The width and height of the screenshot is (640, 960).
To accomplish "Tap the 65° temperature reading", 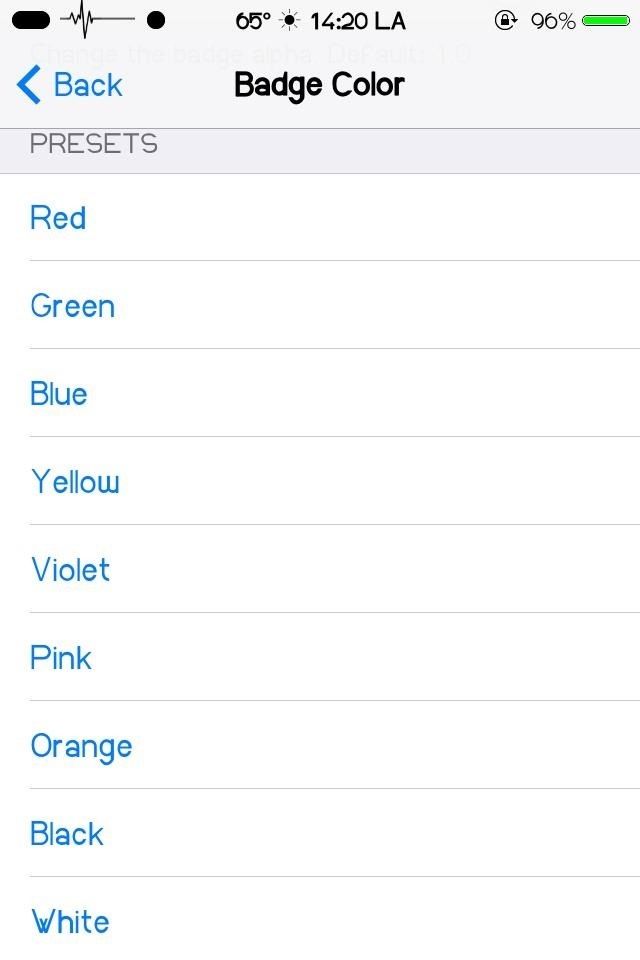I will point(253,20).
